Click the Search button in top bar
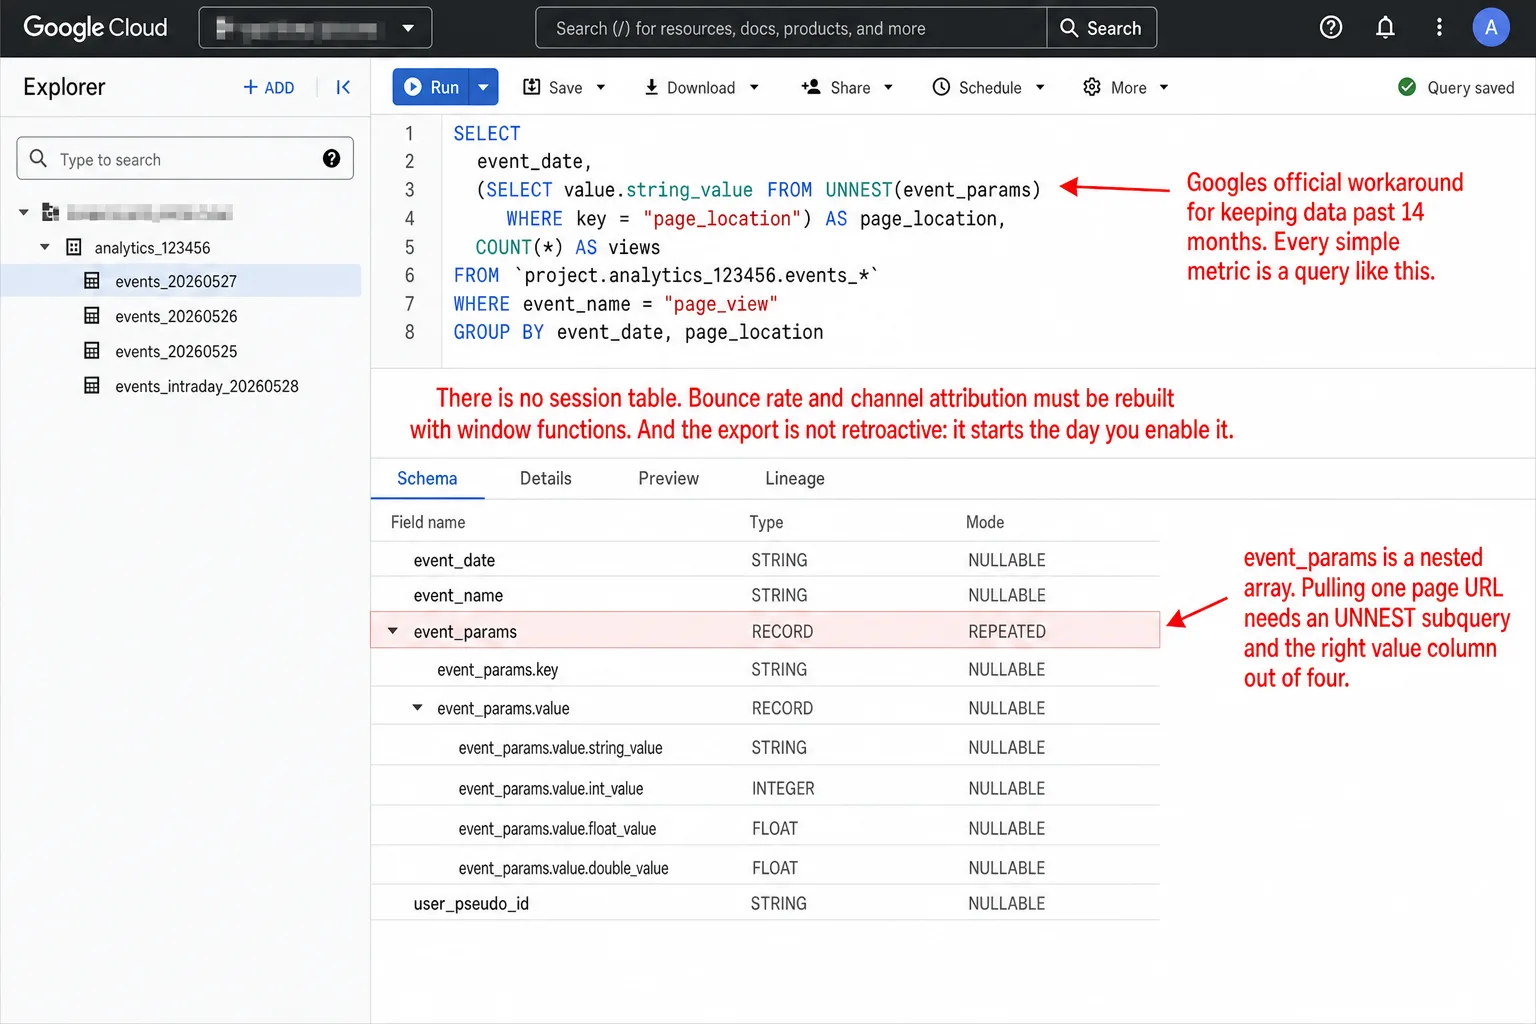The height and width of the screenshot is (1024, 1536). point(1101,28)
